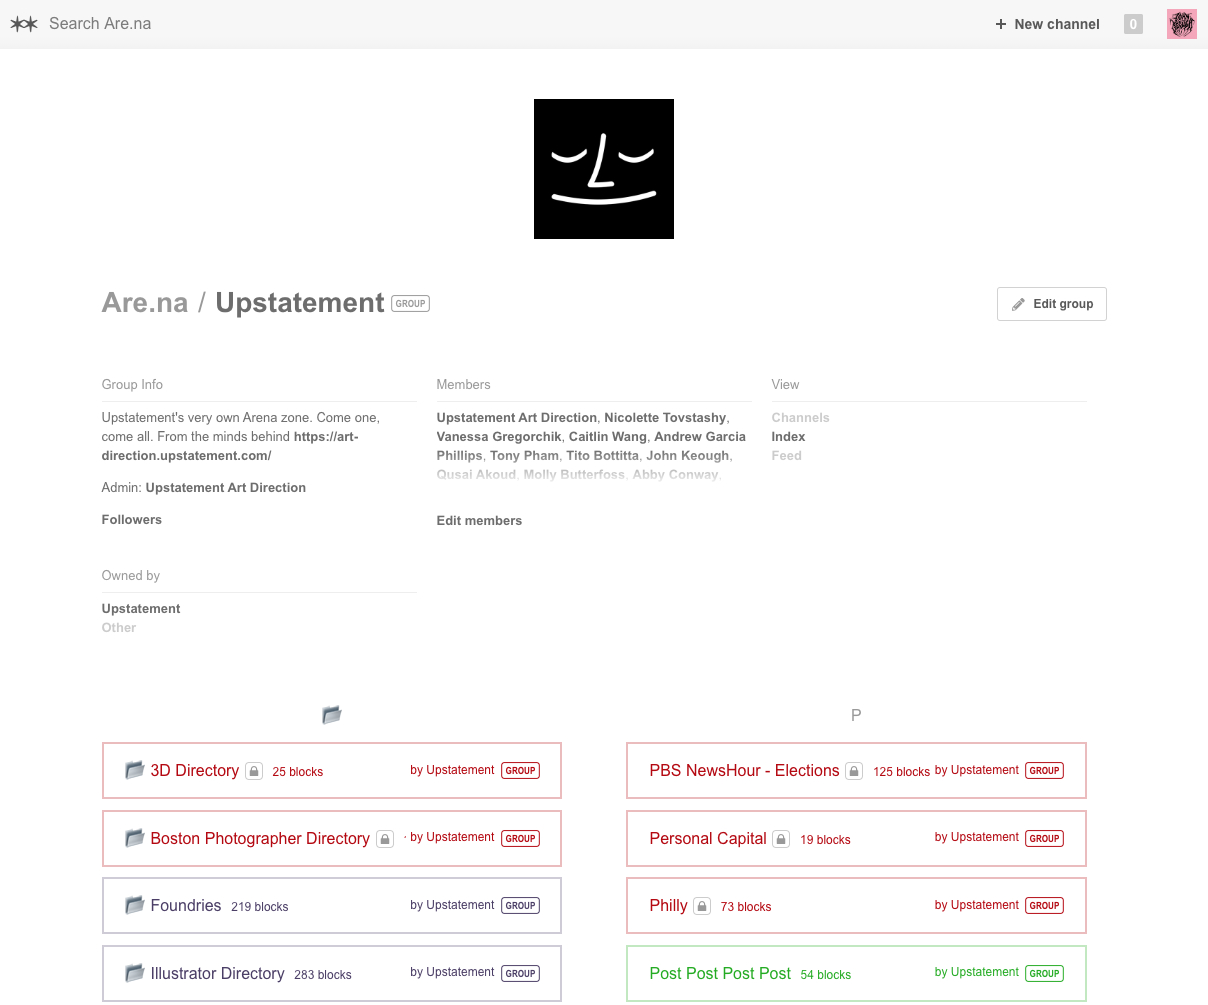
Task: Click GROUP badge in Foundries row
Action: tap(520, 906)
